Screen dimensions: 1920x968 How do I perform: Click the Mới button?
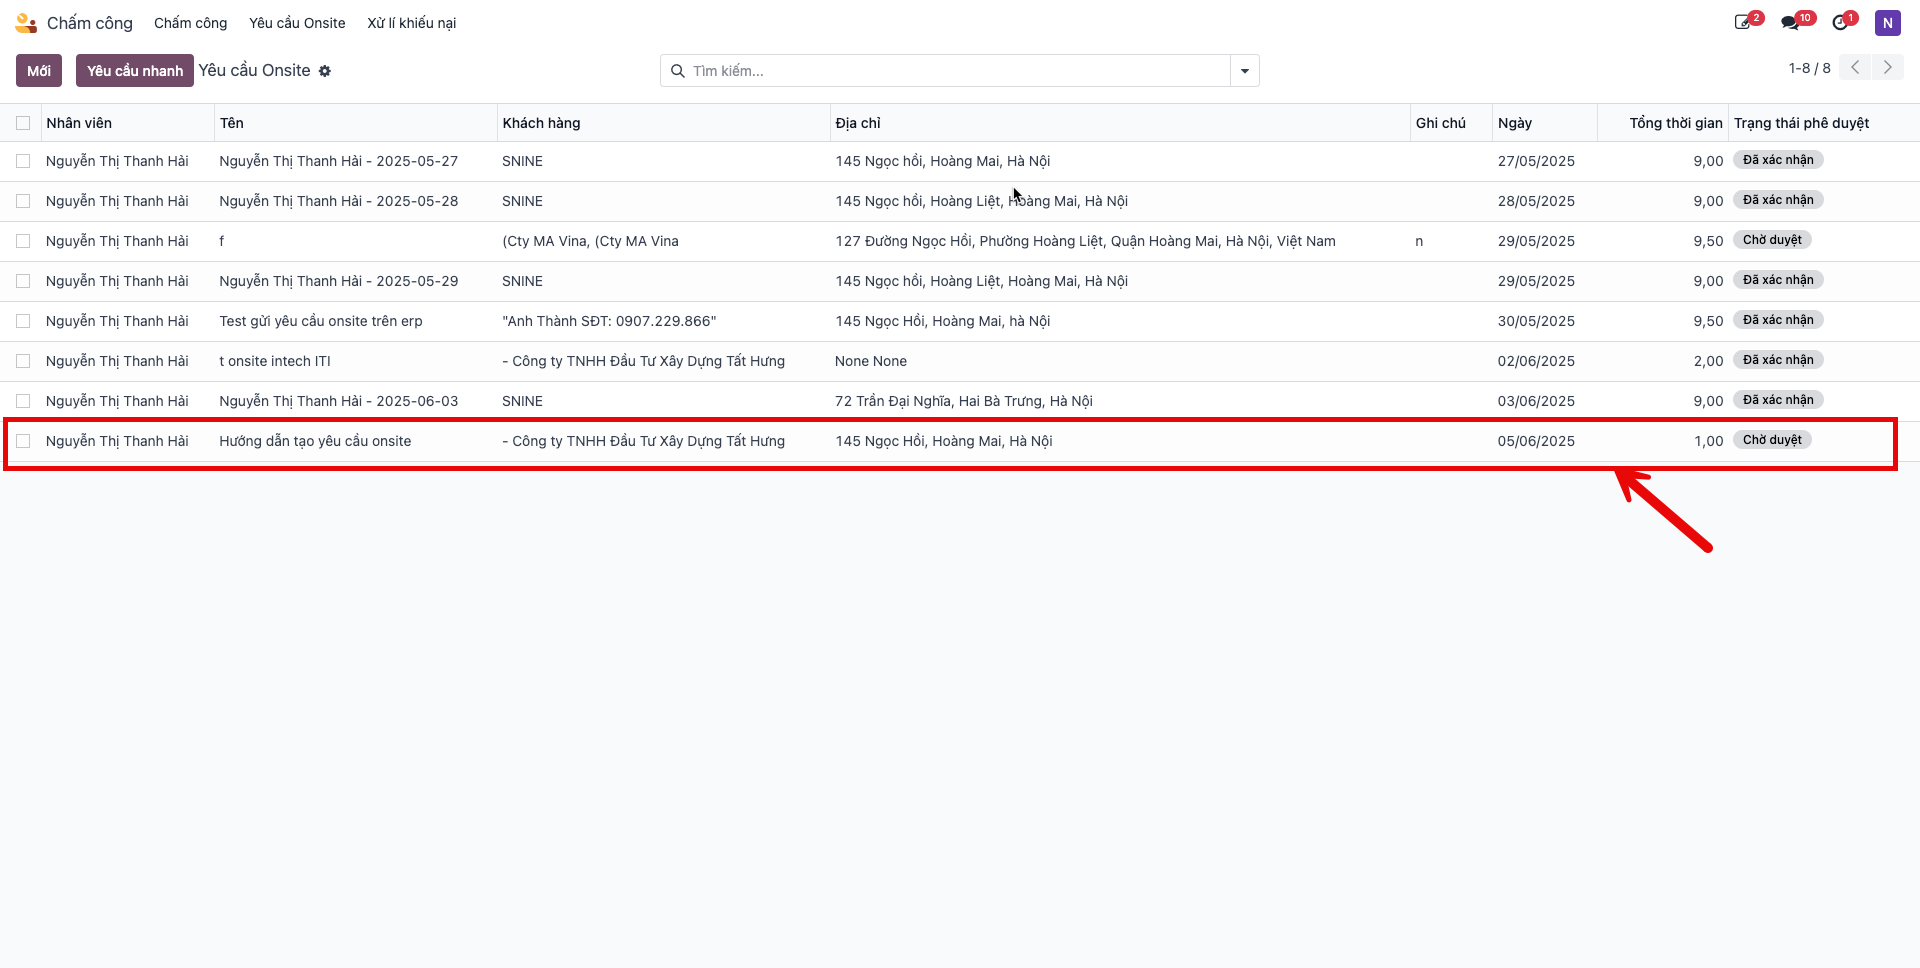pyautogui.click(x=39, y=71)
